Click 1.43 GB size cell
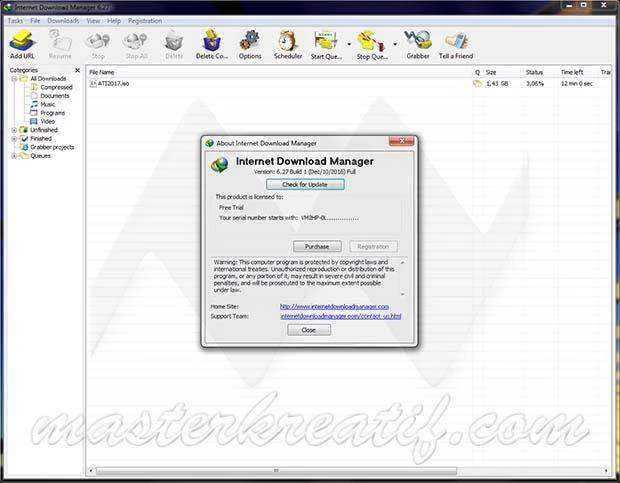This screenshot has height=483, width=620. pos(497,84)
